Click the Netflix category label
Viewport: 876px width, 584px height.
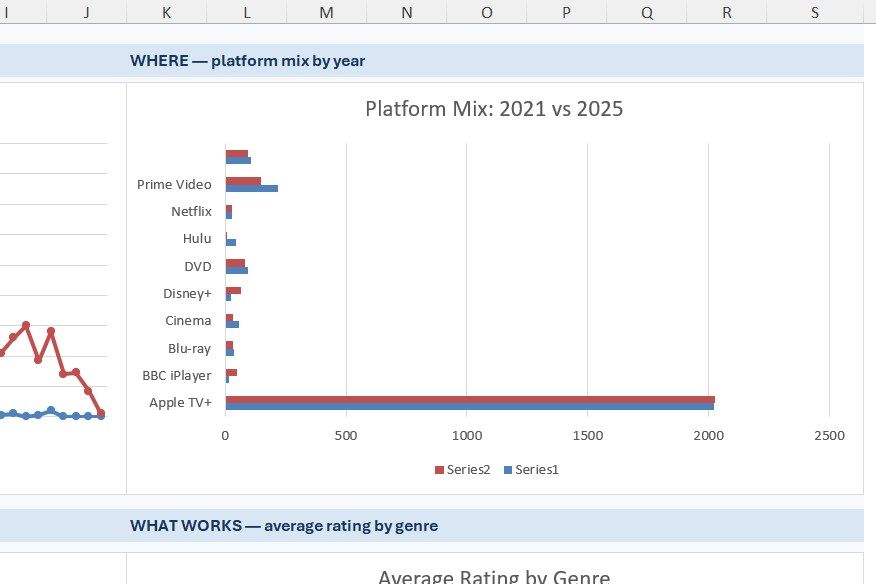(192, 211)
